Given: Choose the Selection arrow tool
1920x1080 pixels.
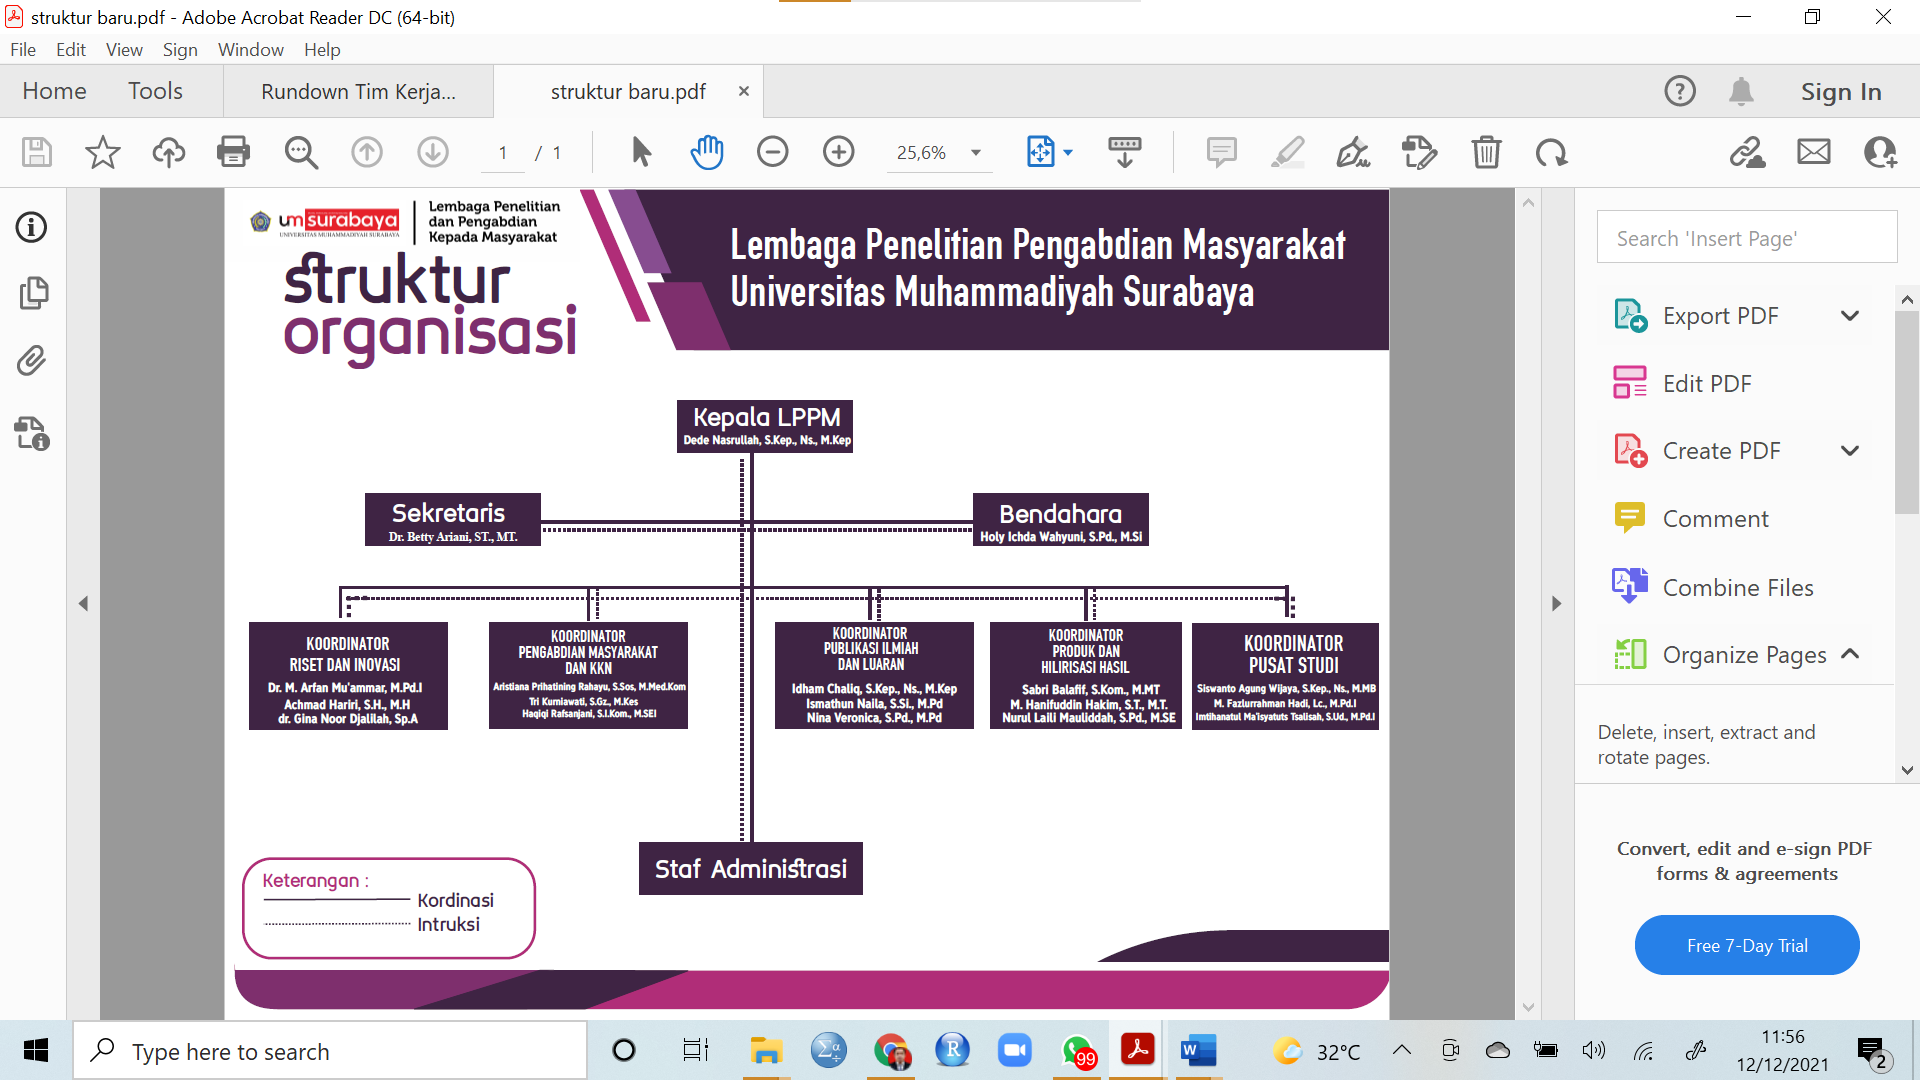Looking at the screenshot, I should 641,152.
